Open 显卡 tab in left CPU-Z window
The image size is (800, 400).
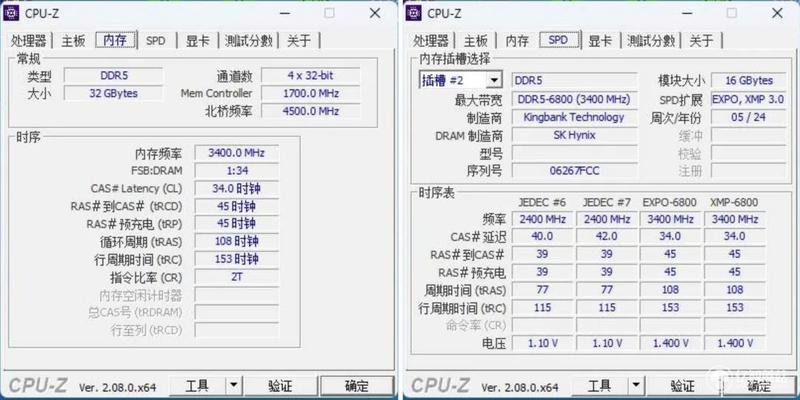pyautogui.click(x=197, y=41)
